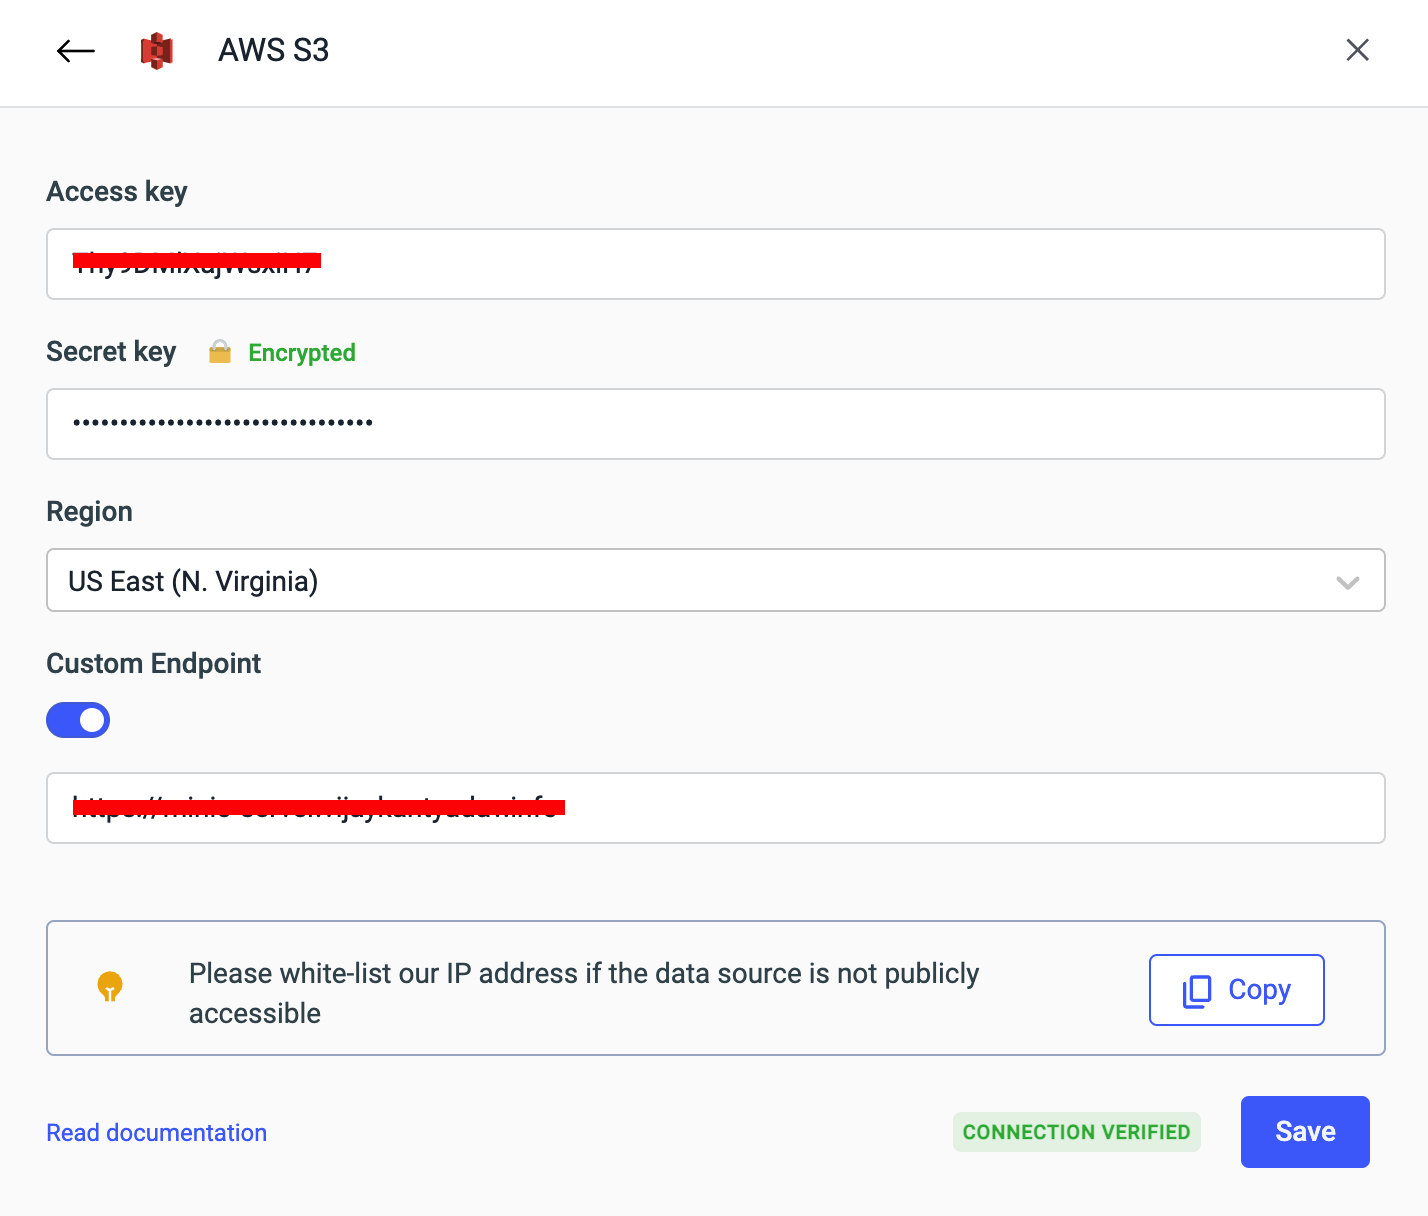Viewport: 1428px width, 1216px height.
Task: Click the red AWS S3 logo
Action: [x=157, y=51]
